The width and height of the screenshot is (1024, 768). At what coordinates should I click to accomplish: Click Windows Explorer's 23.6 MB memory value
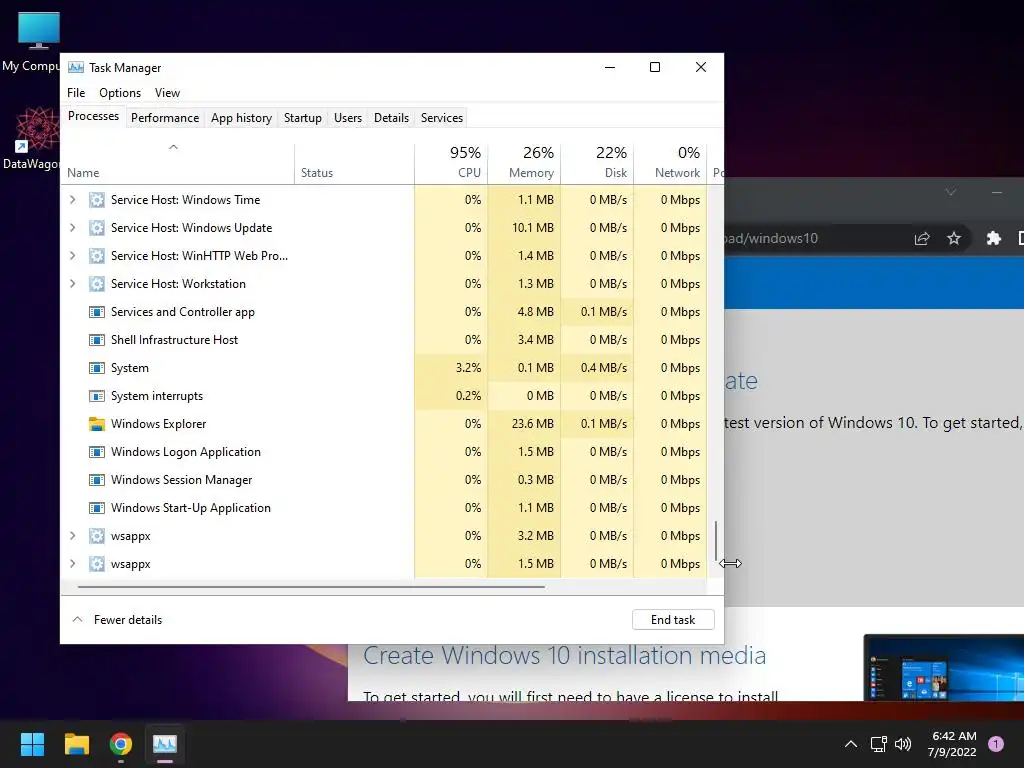(x=532, y=424)
